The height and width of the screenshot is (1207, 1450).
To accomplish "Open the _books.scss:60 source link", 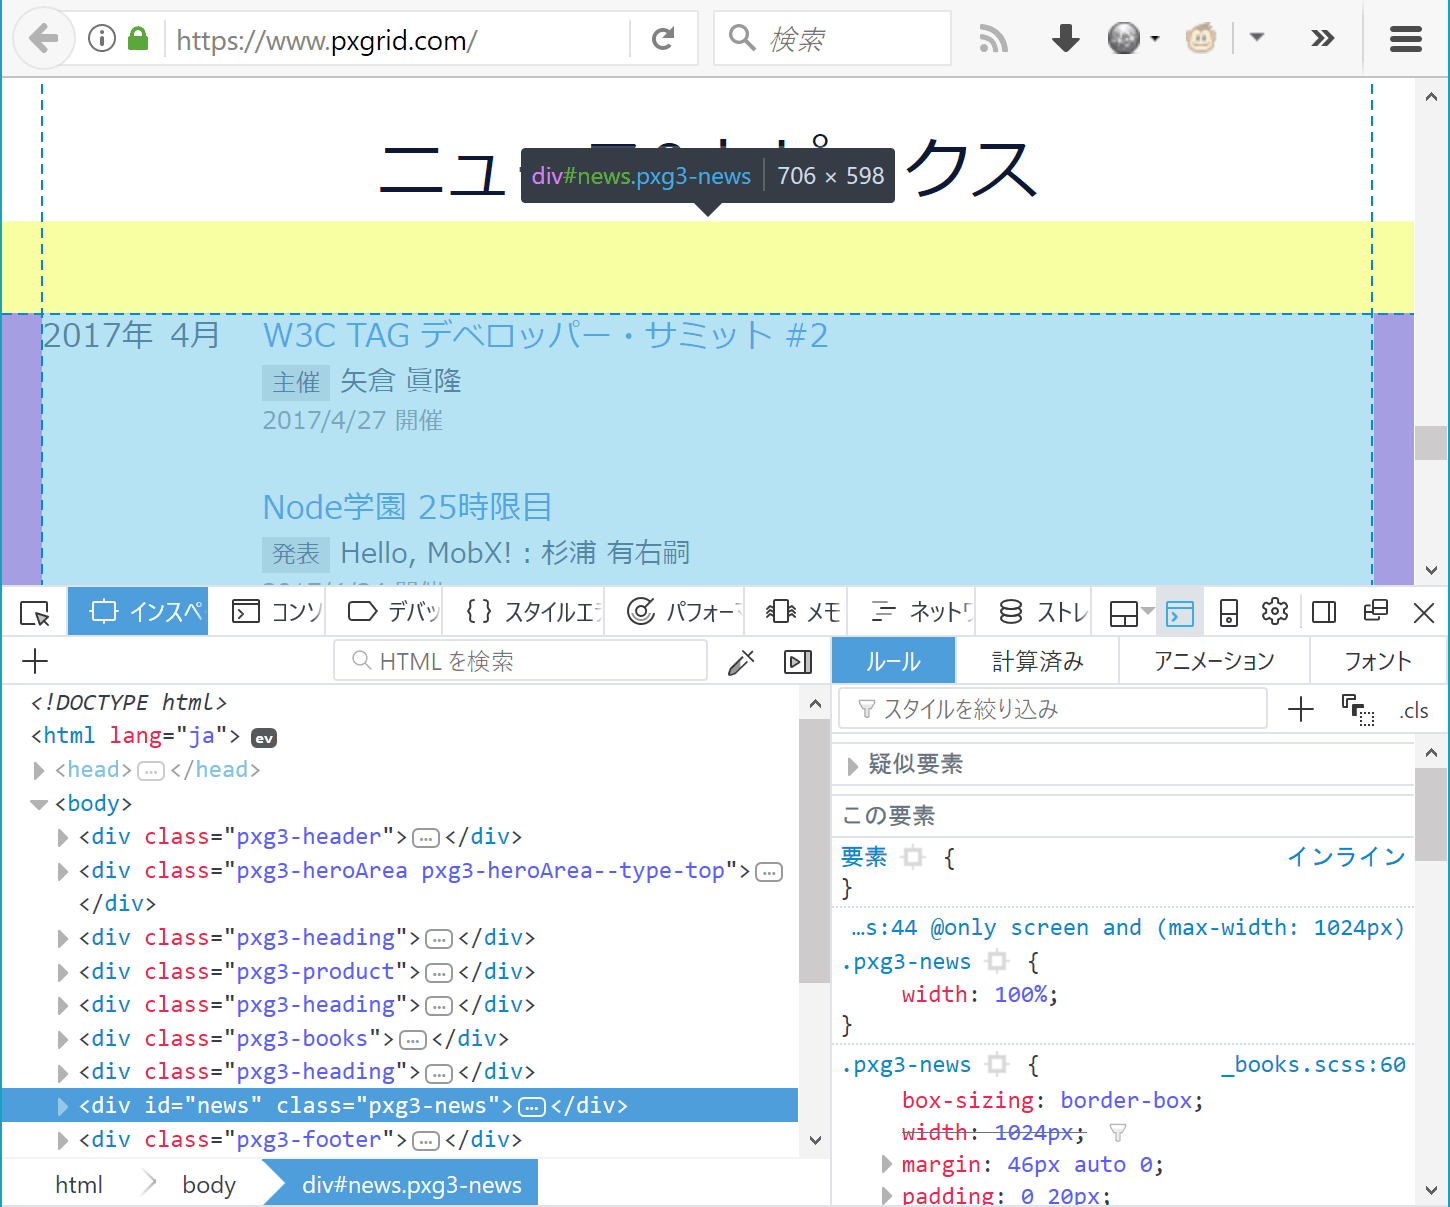I will 1313,1065.
